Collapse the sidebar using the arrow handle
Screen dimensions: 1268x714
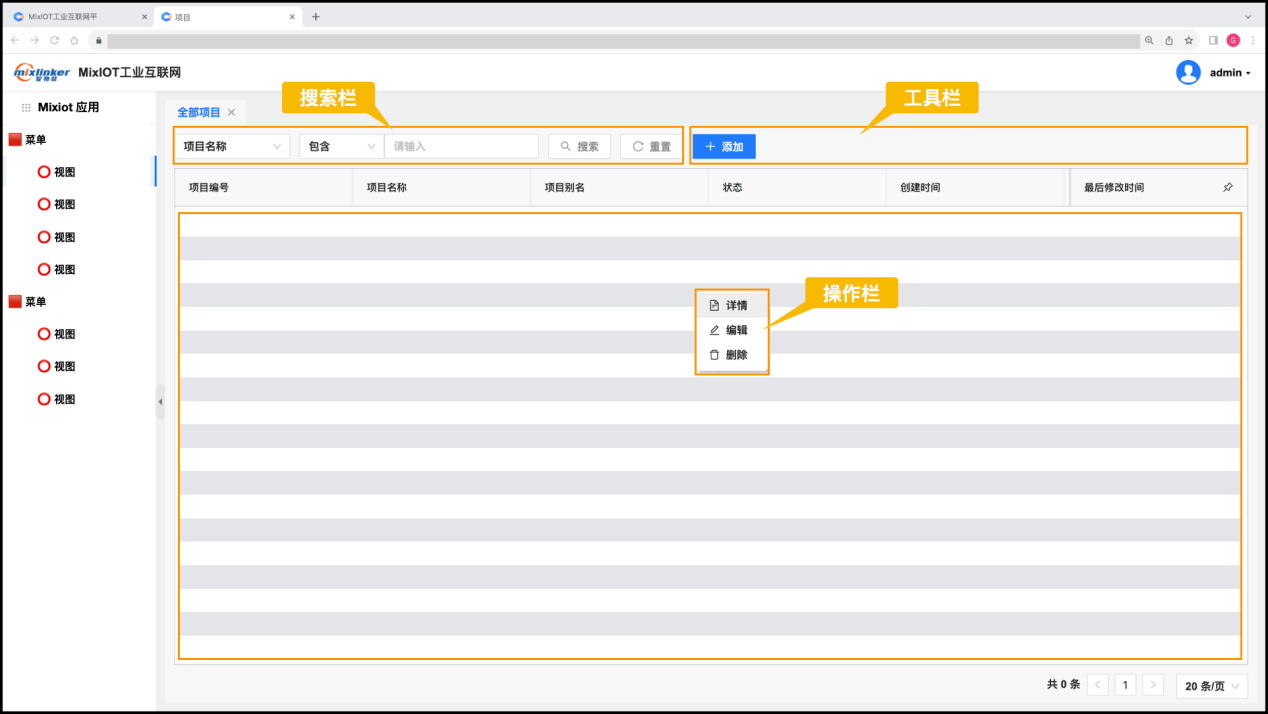click(160, 401)
